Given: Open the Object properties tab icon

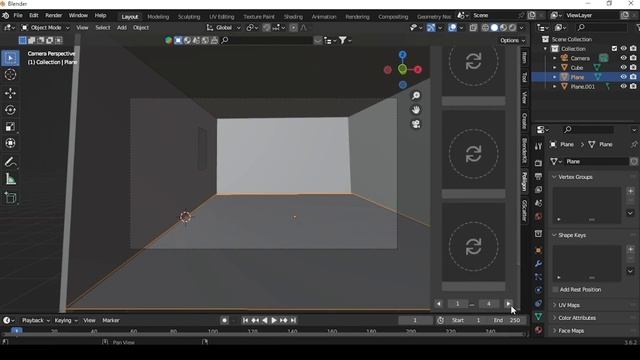Looking at the screenshot, I should pyautogui.click(x=538, y=250).
